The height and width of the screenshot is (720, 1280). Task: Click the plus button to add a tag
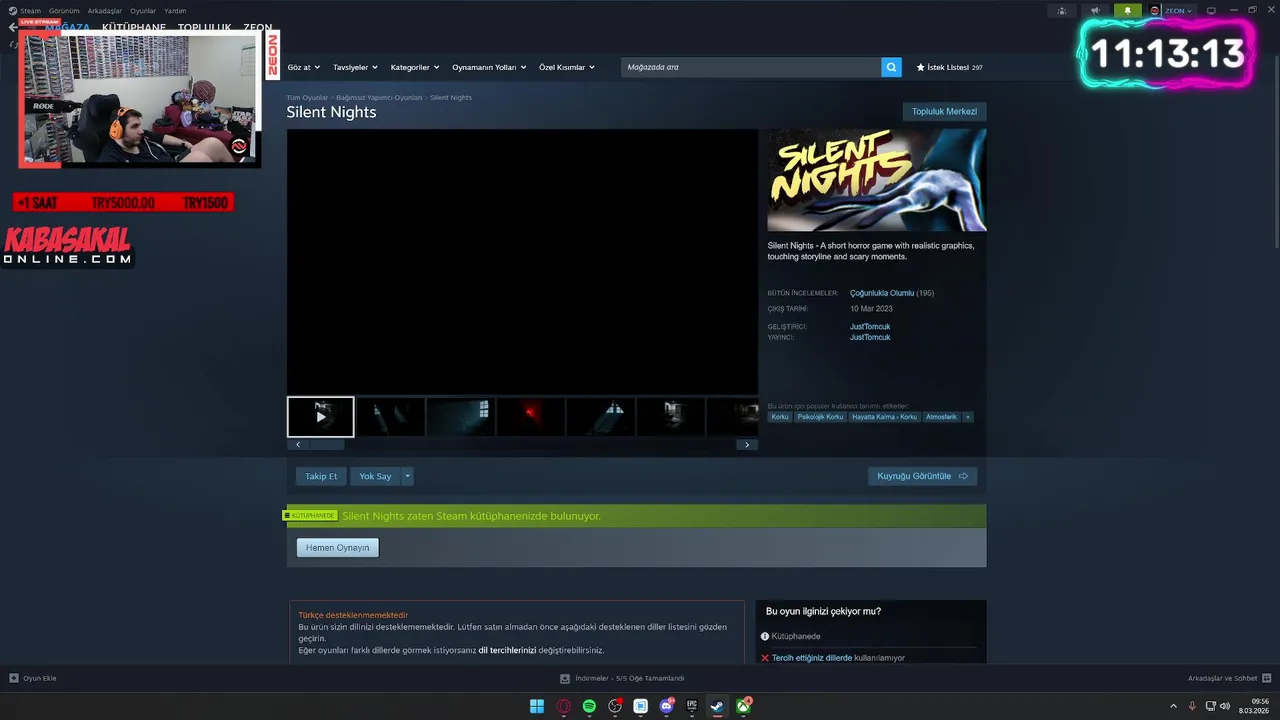(967, 417)
